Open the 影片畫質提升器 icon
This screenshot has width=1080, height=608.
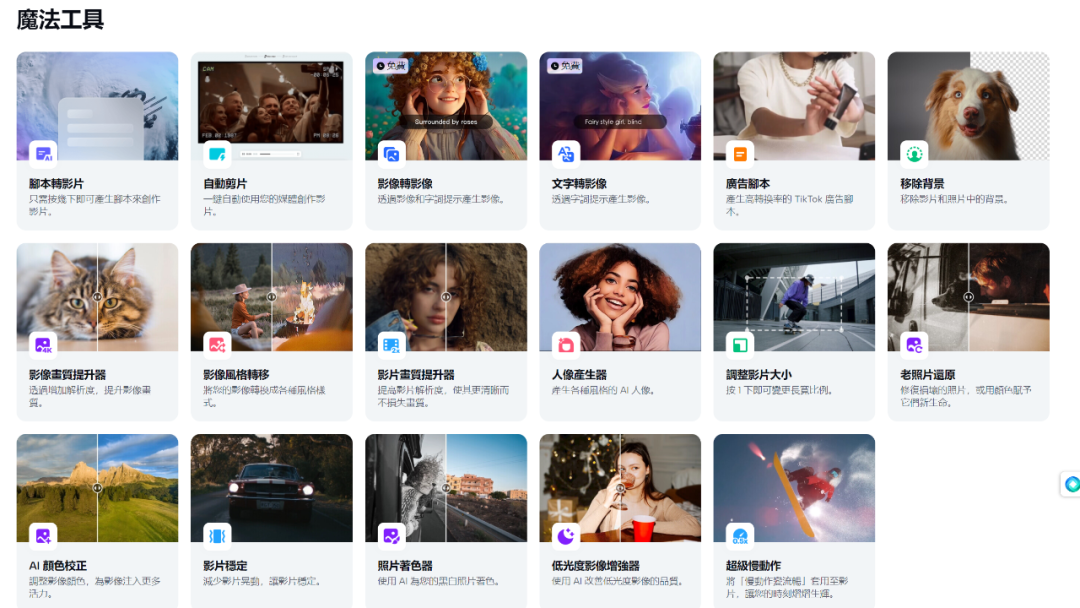(x=391, y=344)
